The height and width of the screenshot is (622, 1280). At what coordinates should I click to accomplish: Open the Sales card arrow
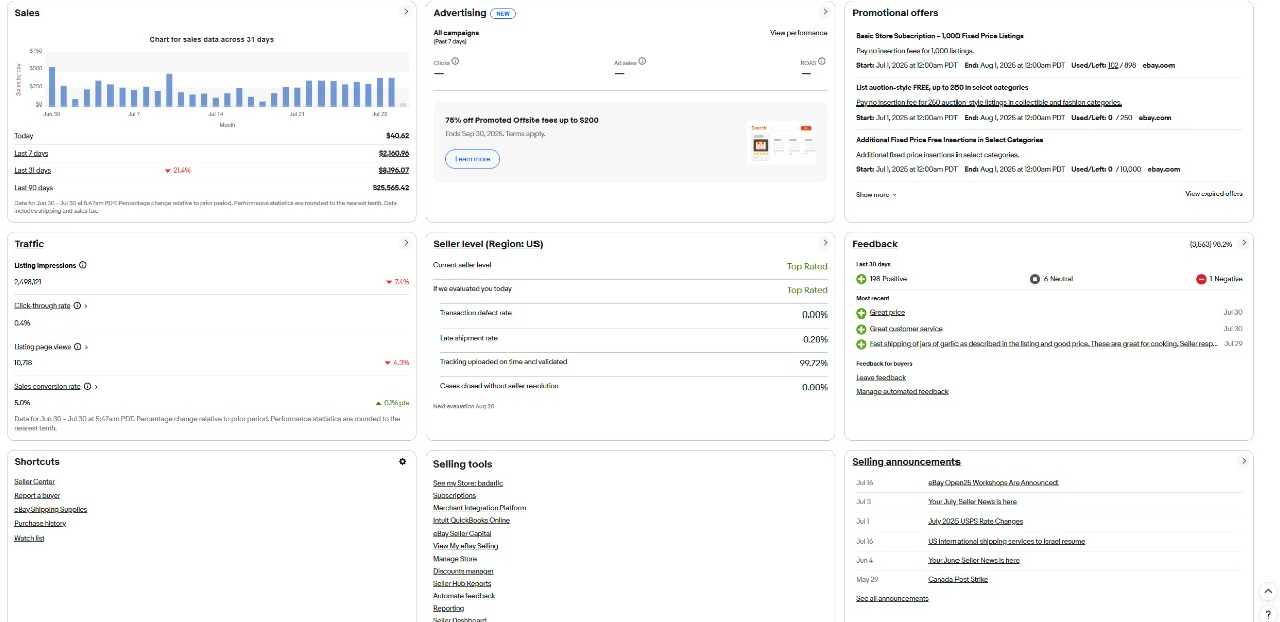pyautogui.click(x=406, y=12)
